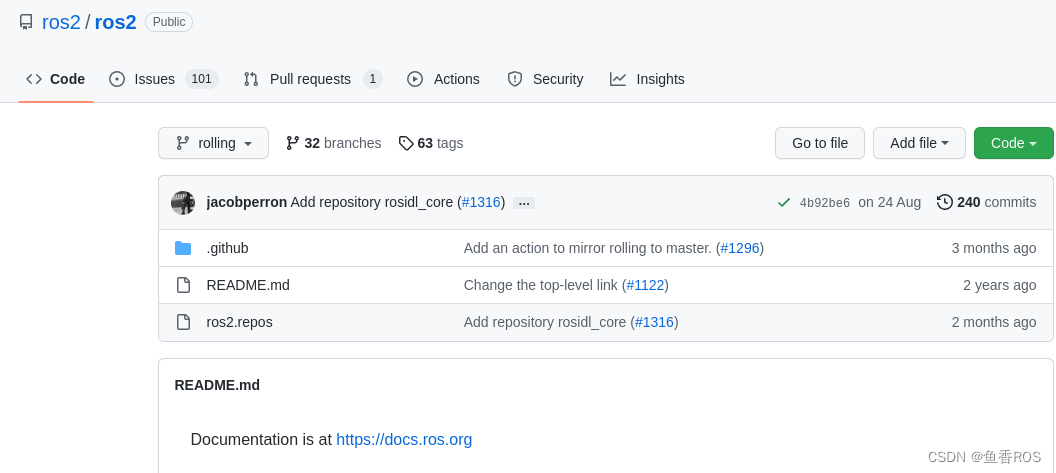1056x473 pixels.
Task: Click the Public visibility badge
Action: [x=169, y=22]
